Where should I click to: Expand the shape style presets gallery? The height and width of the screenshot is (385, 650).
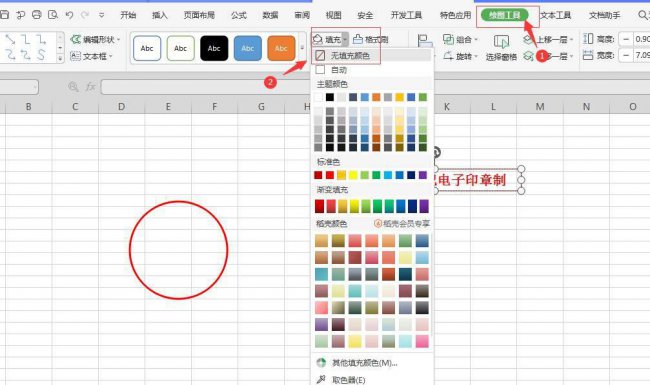pyautogui.click(x=302, y=48)
